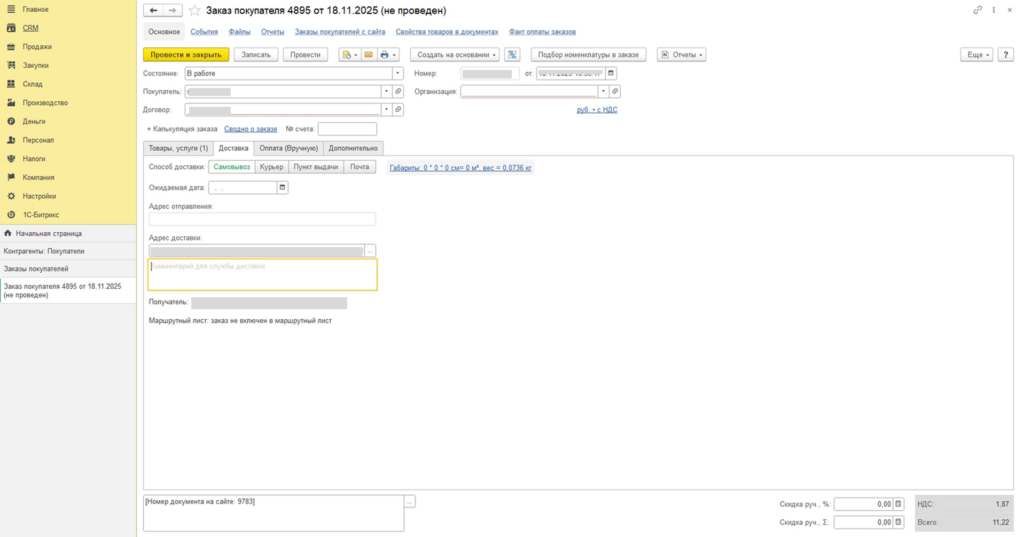The width and height of the screenshot is (1024, 537).
Task: Open Договор record via its open icon
Action: [398, 110]
